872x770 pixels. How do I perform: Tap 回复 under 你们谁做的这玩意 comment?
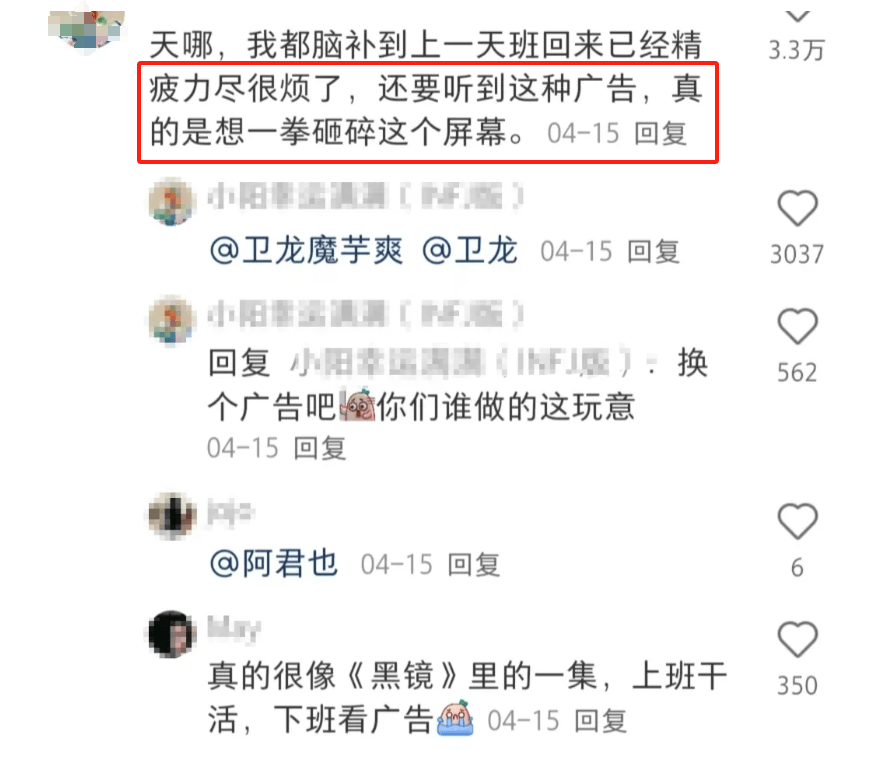[320, 448]
